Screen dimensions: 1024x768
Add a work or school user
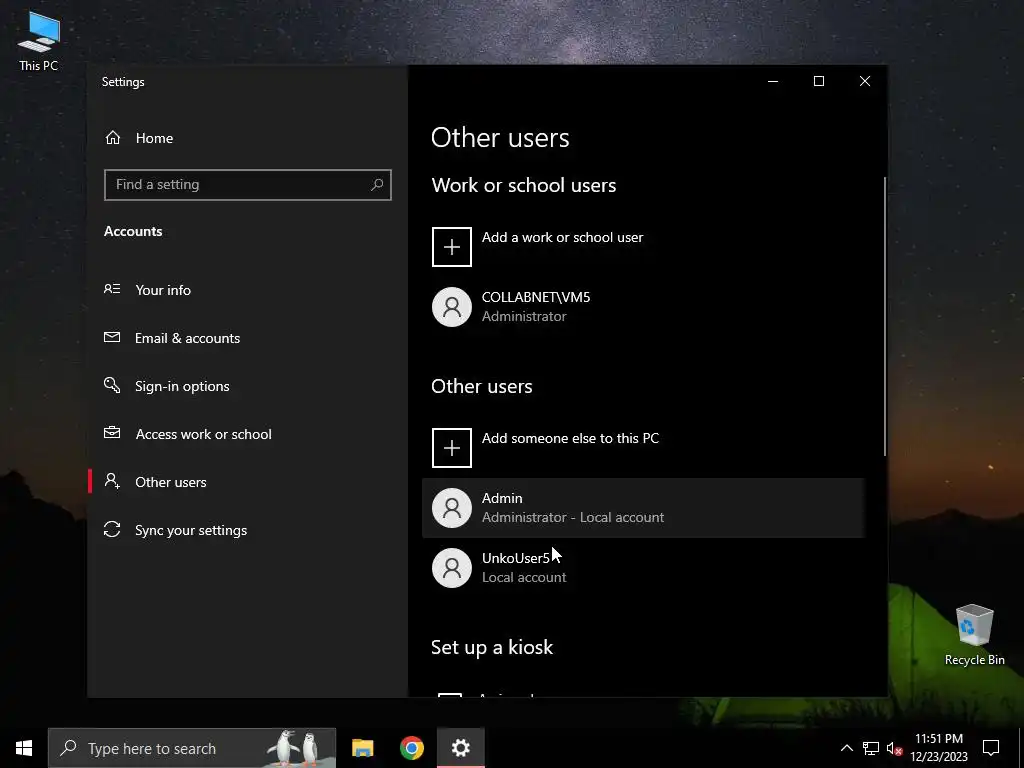[x=643, y=247]
